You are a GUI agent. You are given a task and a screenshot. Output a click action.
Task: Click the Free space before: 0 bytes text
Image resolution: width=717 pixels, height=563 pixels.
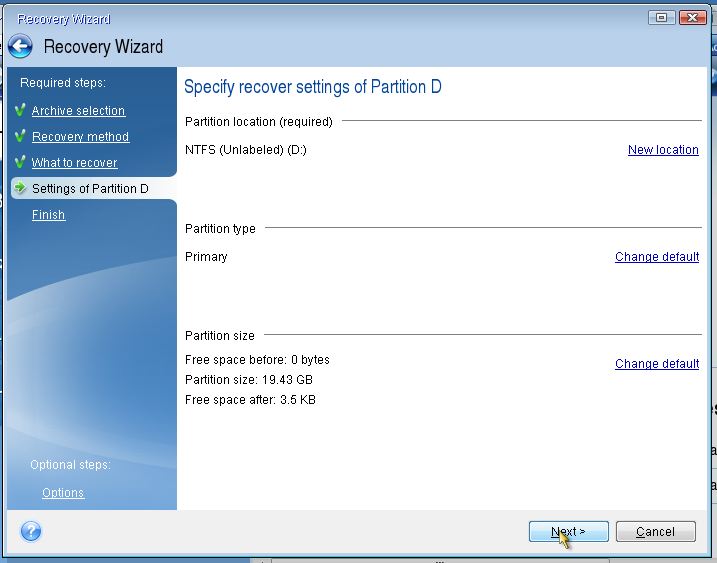pos(257,359)
